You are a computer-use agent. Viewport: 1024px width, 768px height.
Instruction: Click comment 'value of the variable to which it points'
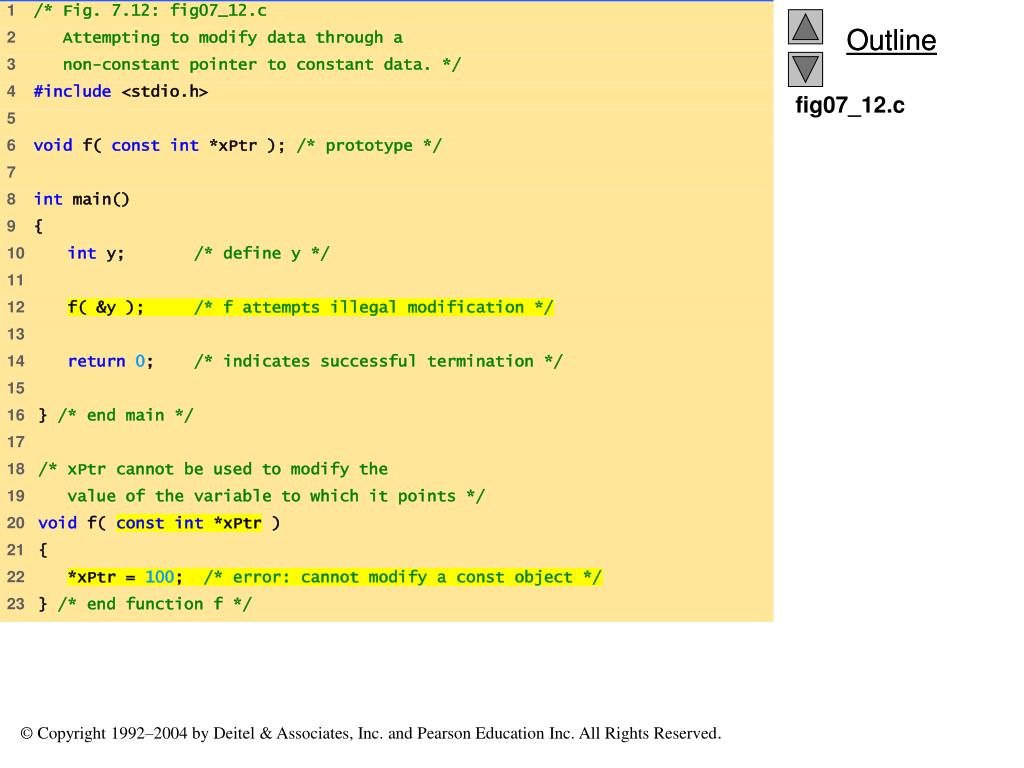tap(261, 496)
